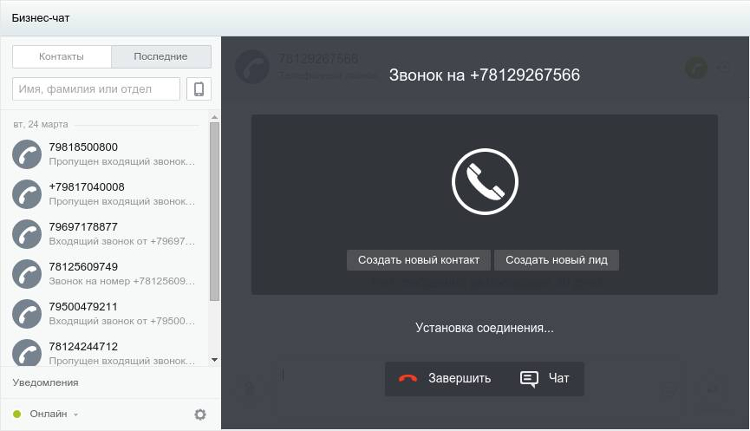The width and height of the screenshot is (750, 431).
Task: Click phone avatar for 79500479211
Action: click(x=27, y=314)
